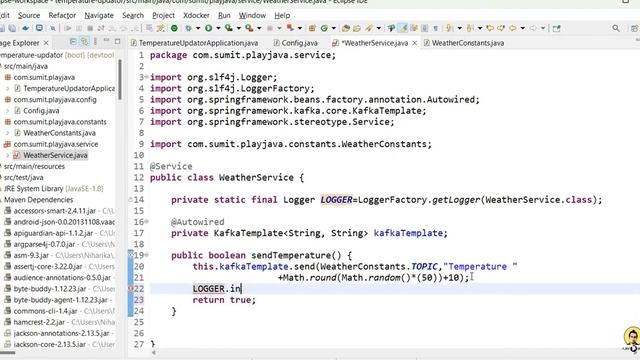Viewport: 640px width, 360px height.
Task: Click the Open Type icon
Action: (x=346, y=28)
